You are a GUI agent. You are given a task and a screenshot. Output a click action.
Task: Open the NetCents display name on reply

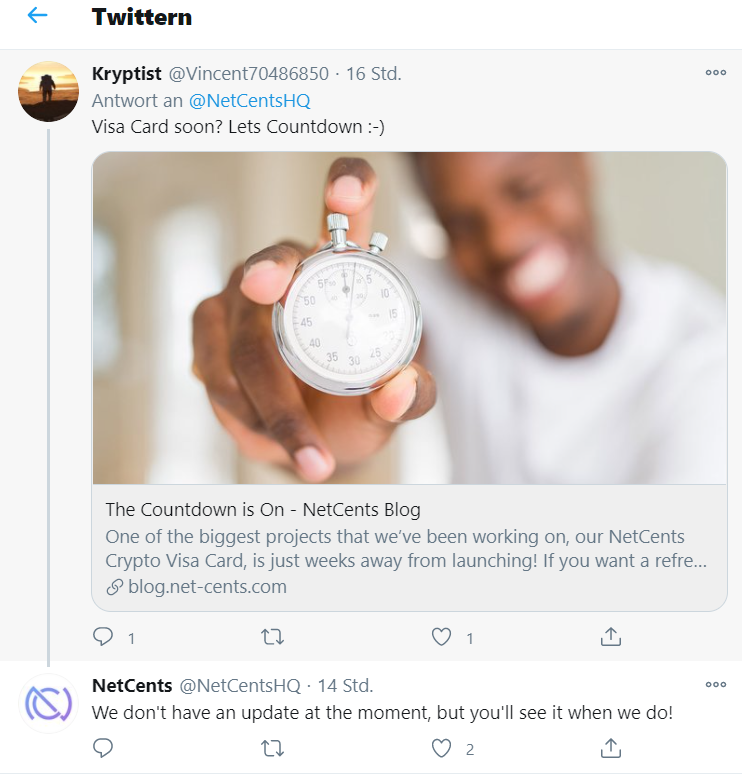click(132, 686)
